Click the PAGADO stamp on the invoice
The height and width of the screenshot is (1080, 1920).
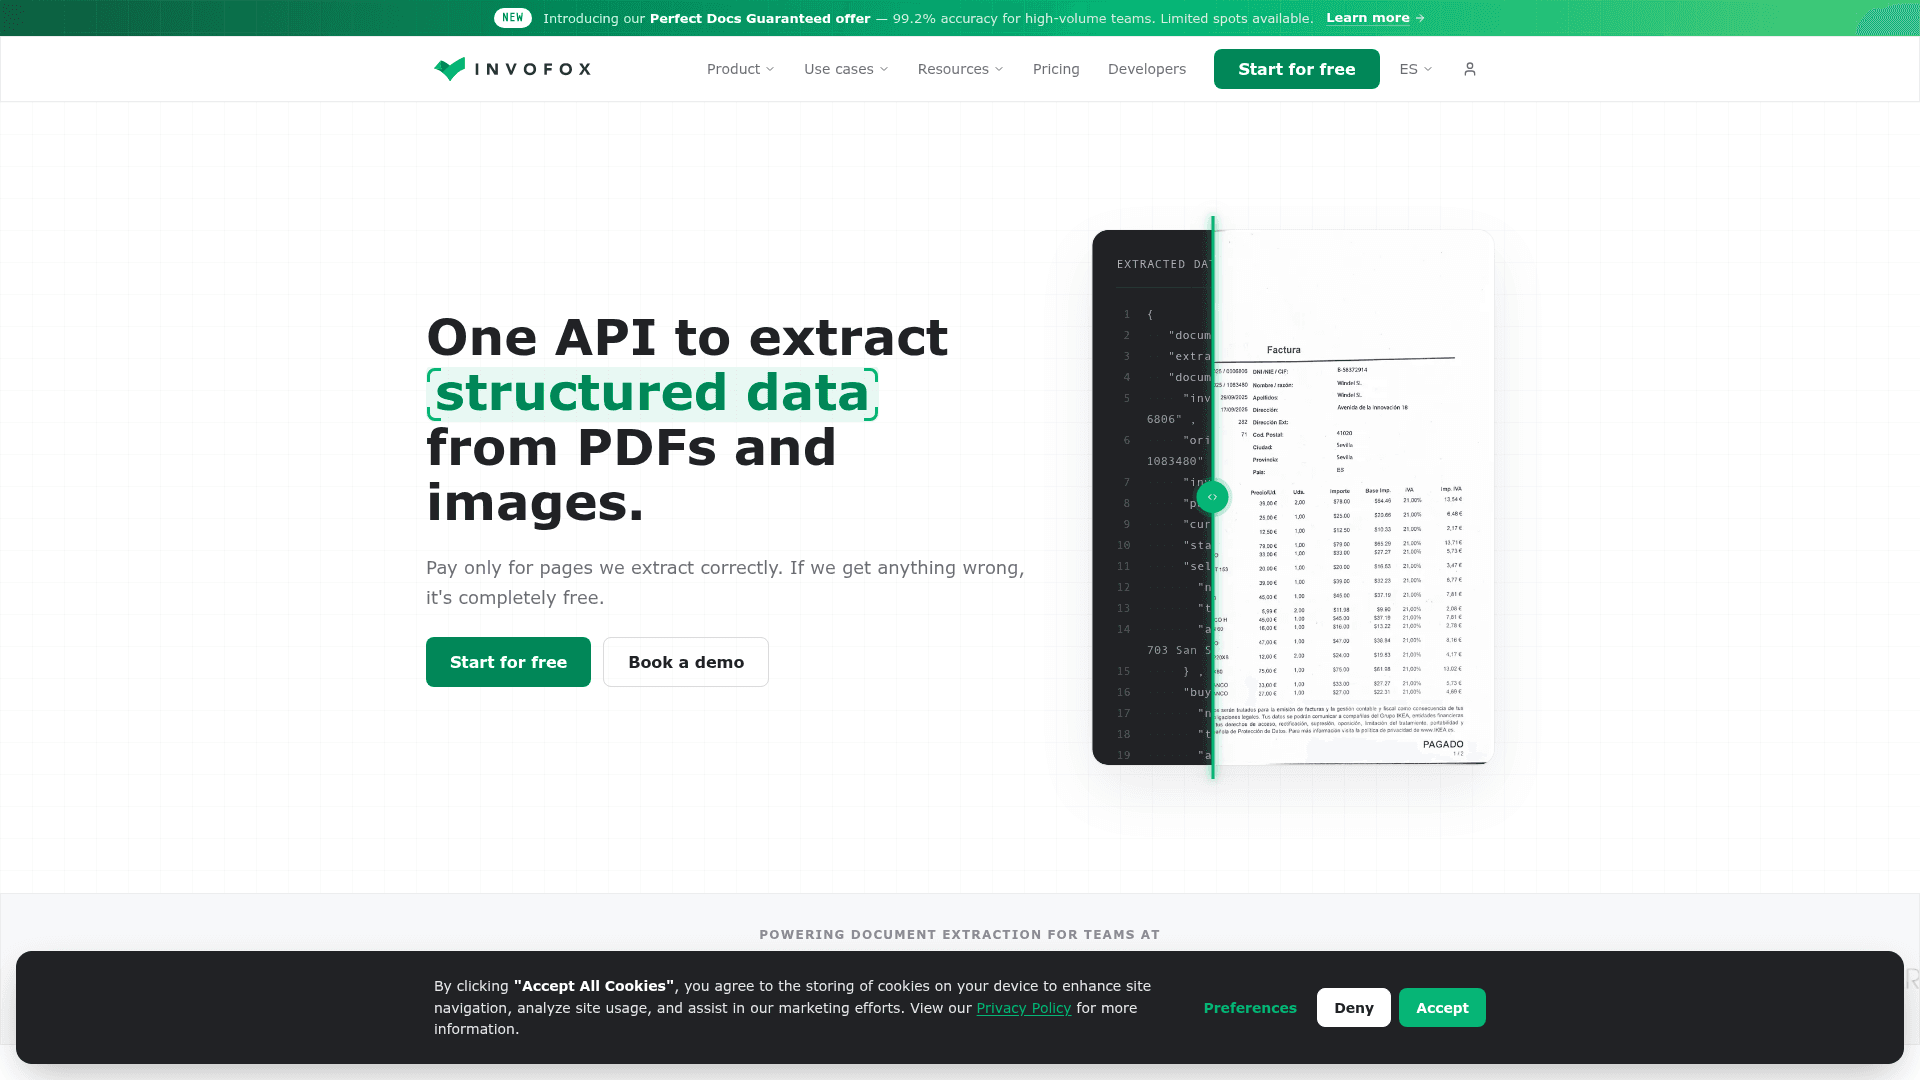pos(1443,744)
